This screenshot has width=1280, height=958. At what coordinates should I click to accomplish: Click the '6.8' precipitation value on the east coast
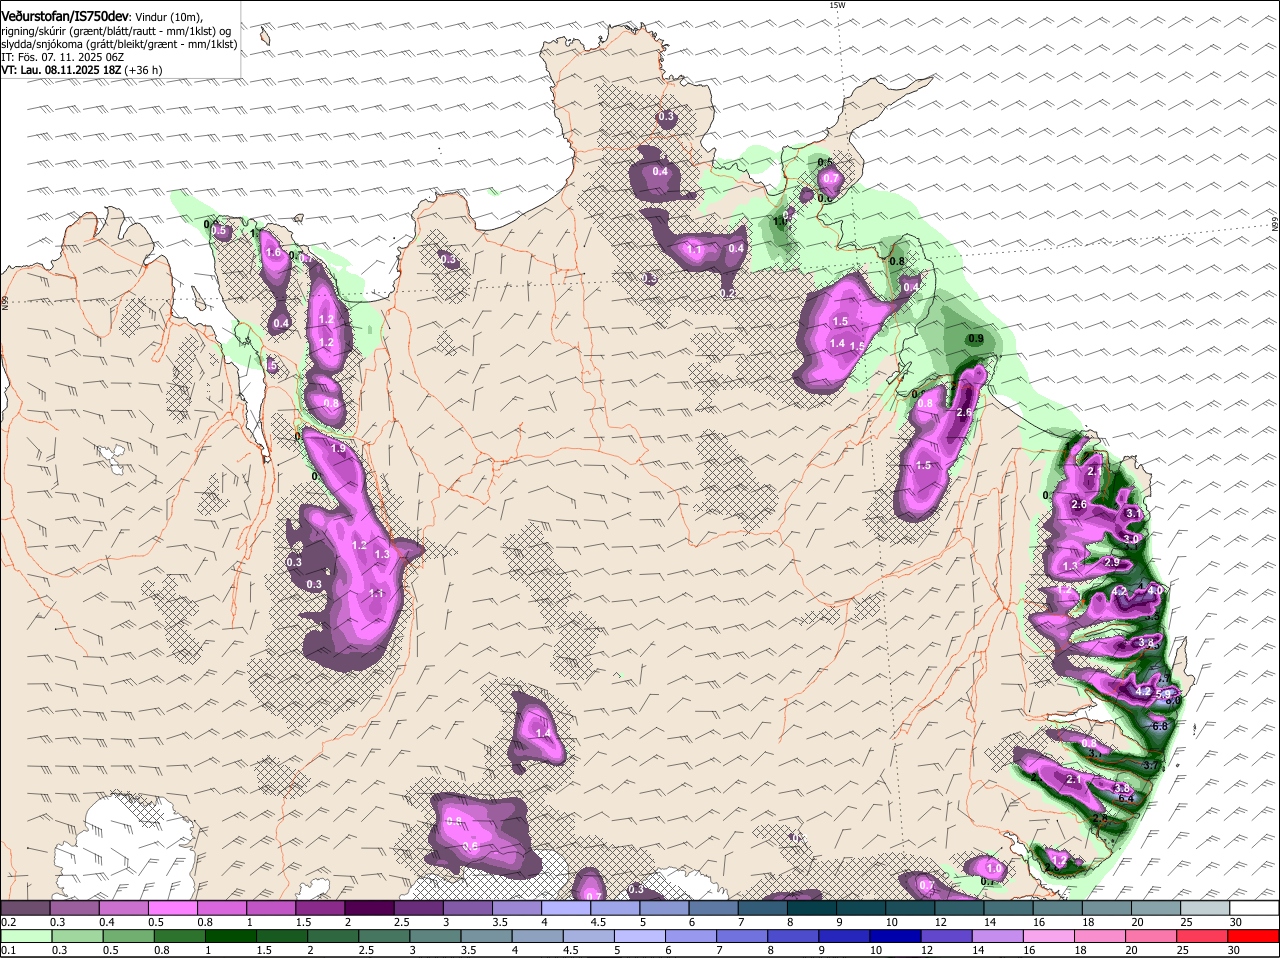point(1160,726)
